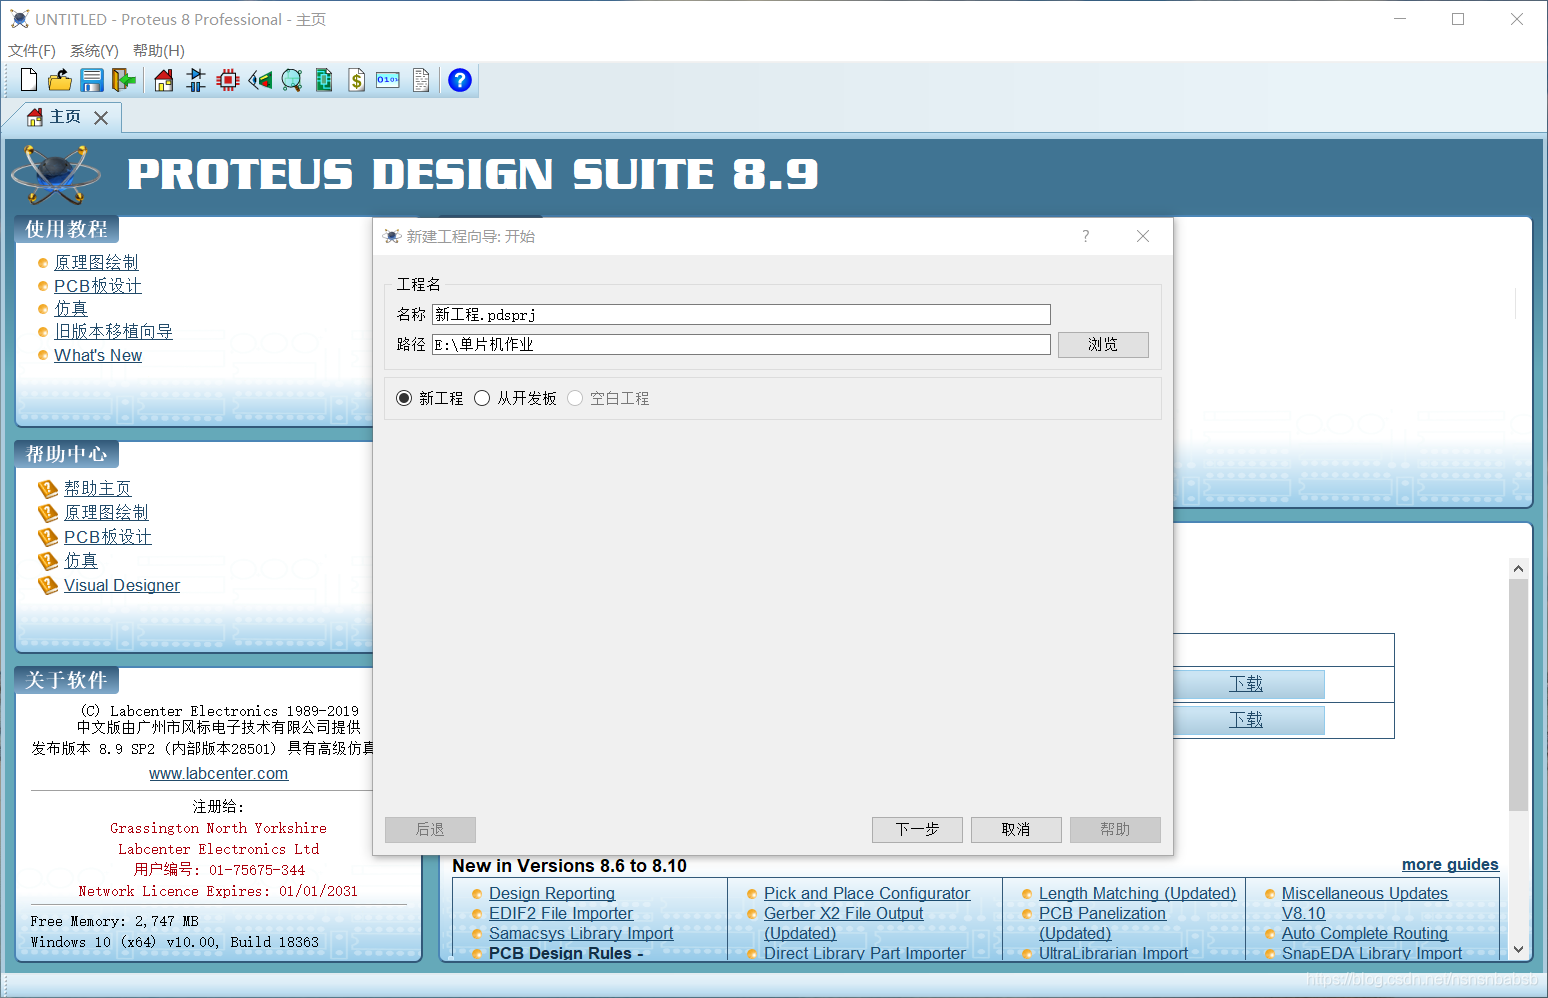Click the dialog's question mark help button

point(1086,236)
